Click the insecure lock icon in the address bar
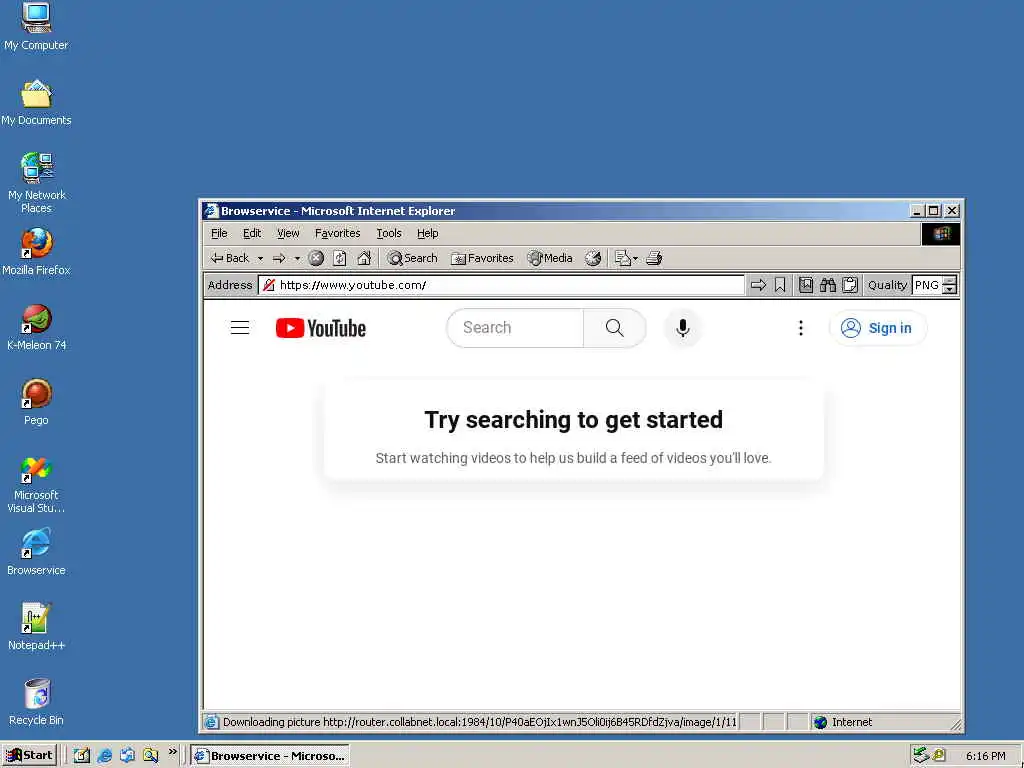The height and width of the screenshot is (768, 1024). click(x=268, y=285)
